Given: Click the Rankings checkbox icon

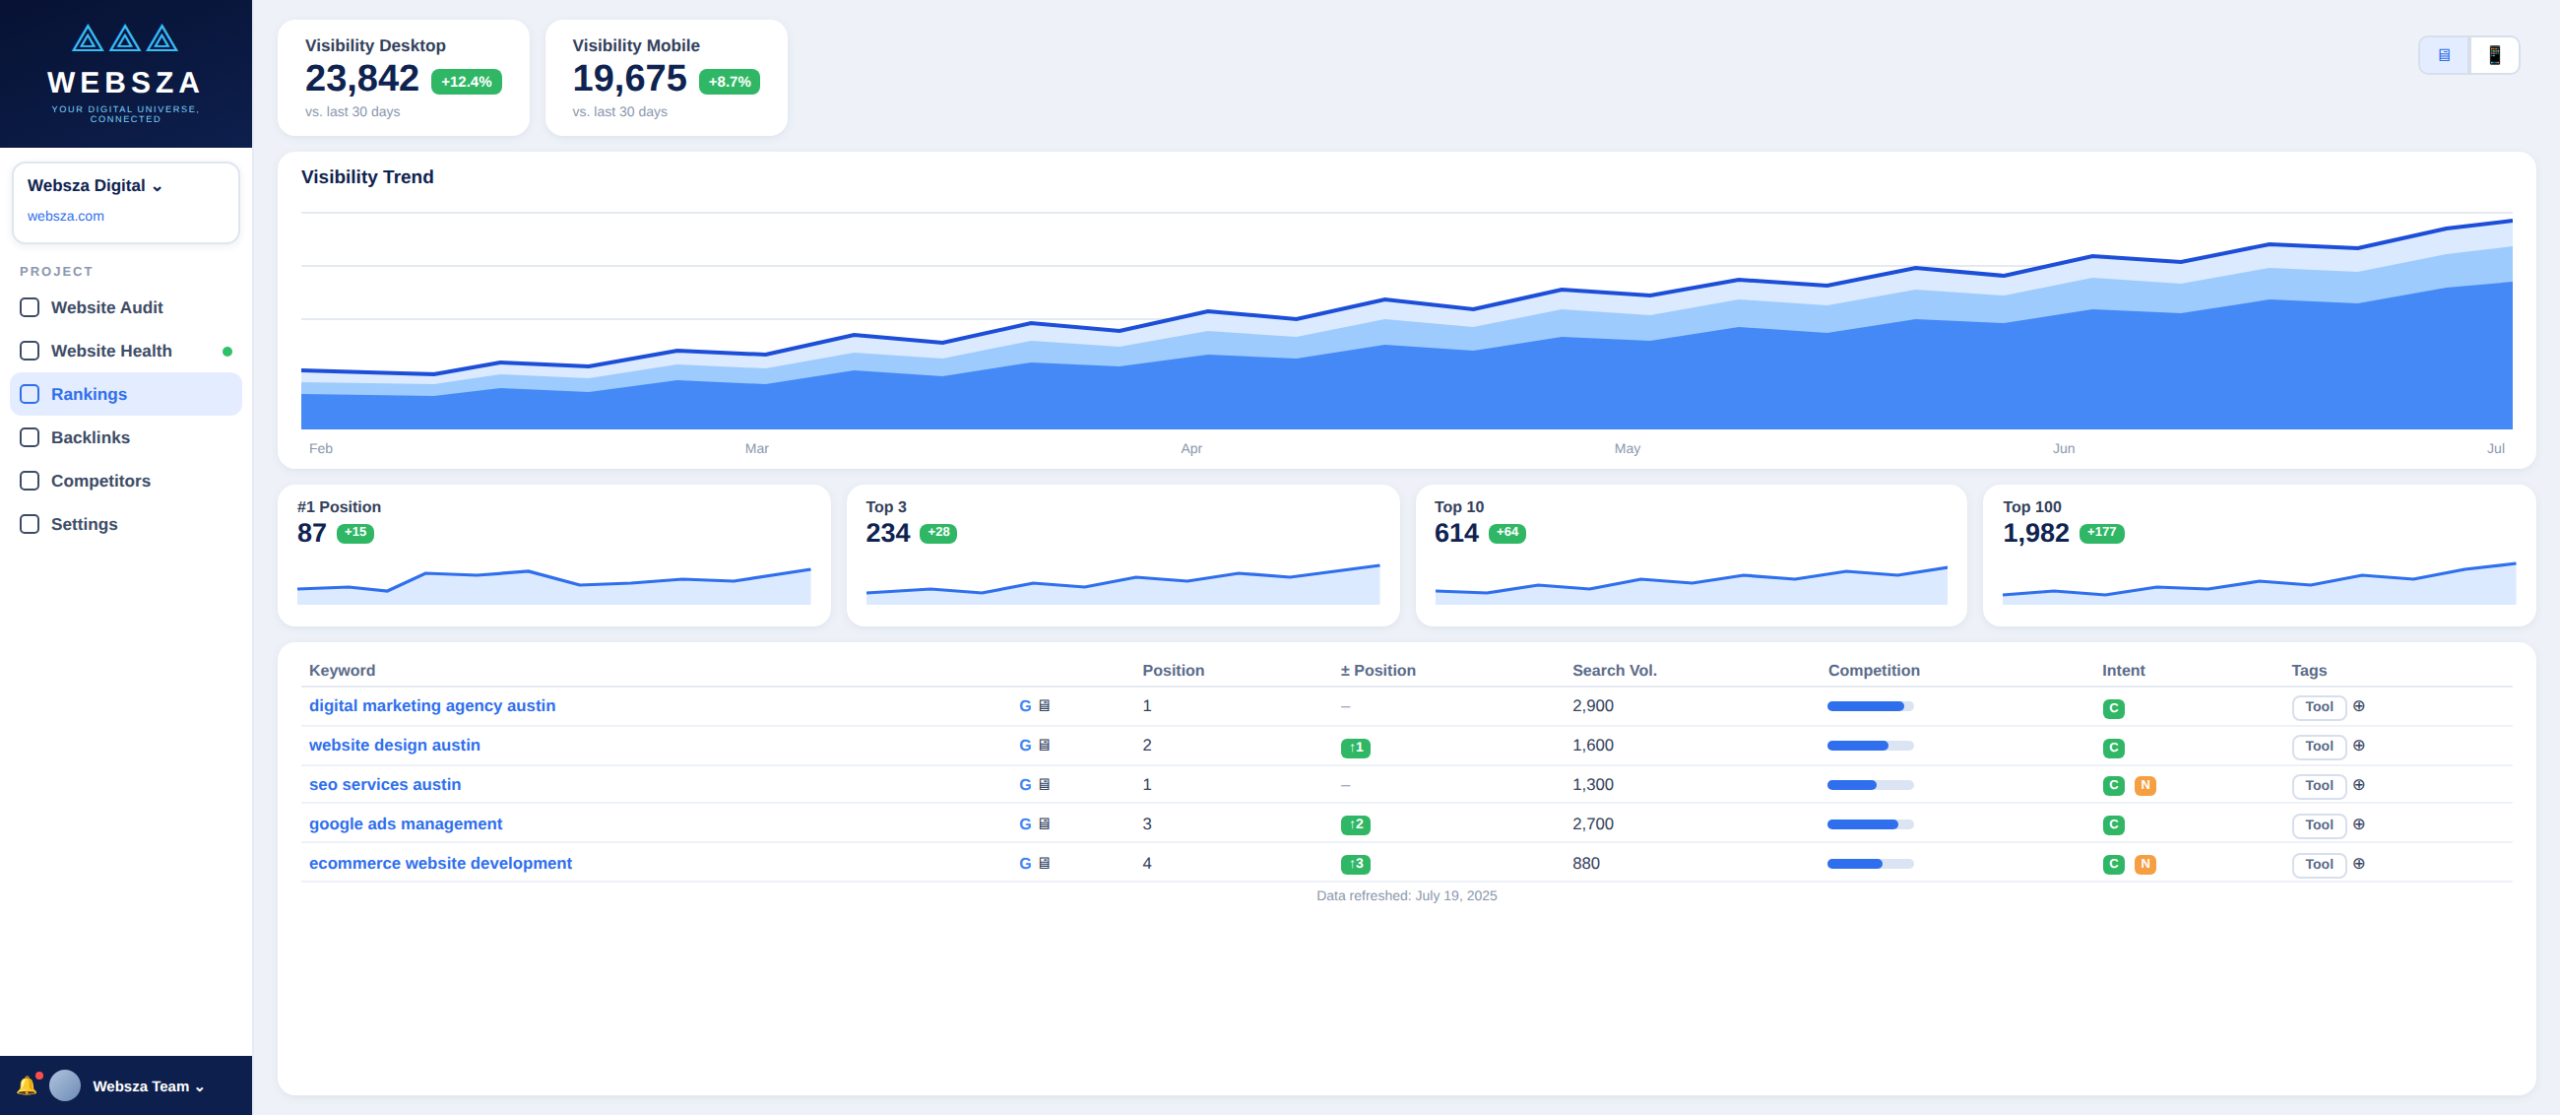Looking at the screenshot, I should click(30, 394).
